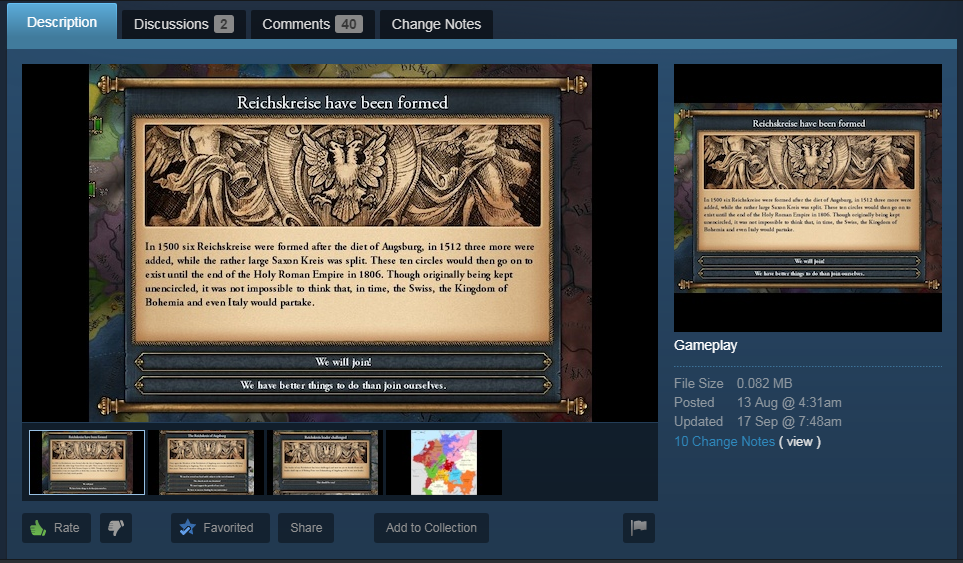The height and width of the screenshot is (563, 963).
Task: Click the large main screenshot preview
Action: [x=340, y=243]
